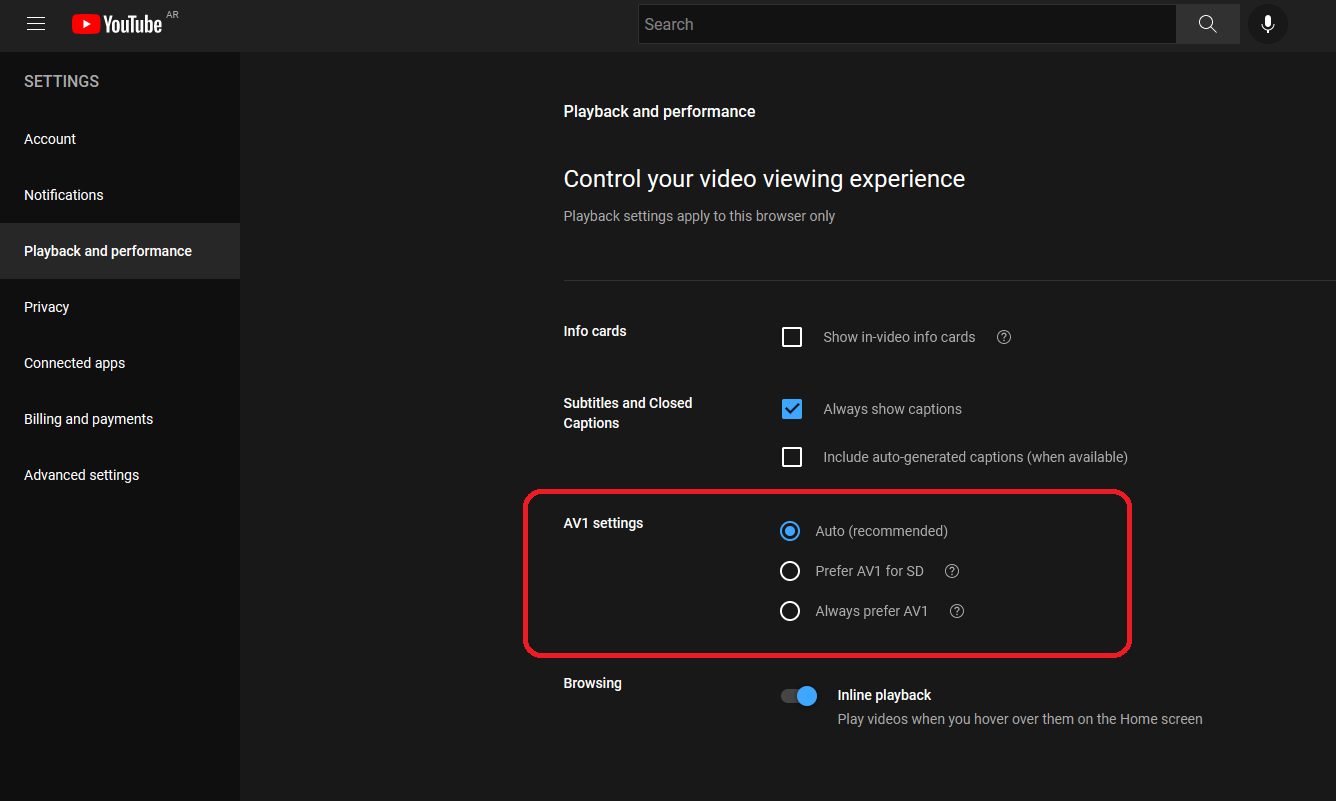Image resolution: width=1336 pixels, height=801 pixels.
Task: Uncheck Always show captions
Action: [x=792, y=409]
